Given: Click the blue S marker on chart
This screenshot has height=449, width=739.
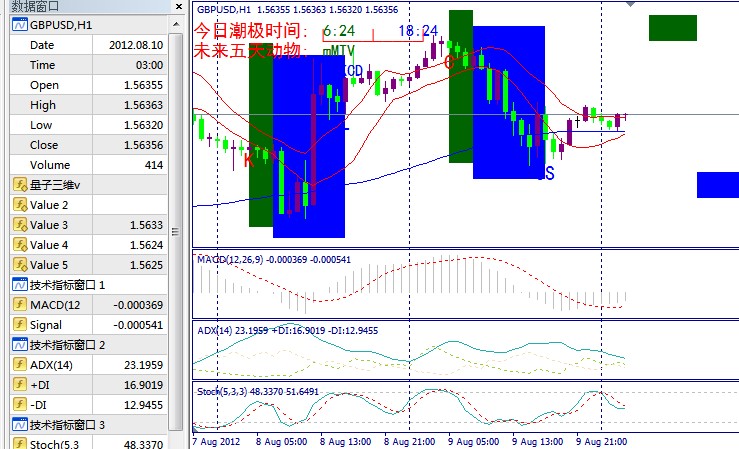Looking at the screenshot, I should pos(550,173).
